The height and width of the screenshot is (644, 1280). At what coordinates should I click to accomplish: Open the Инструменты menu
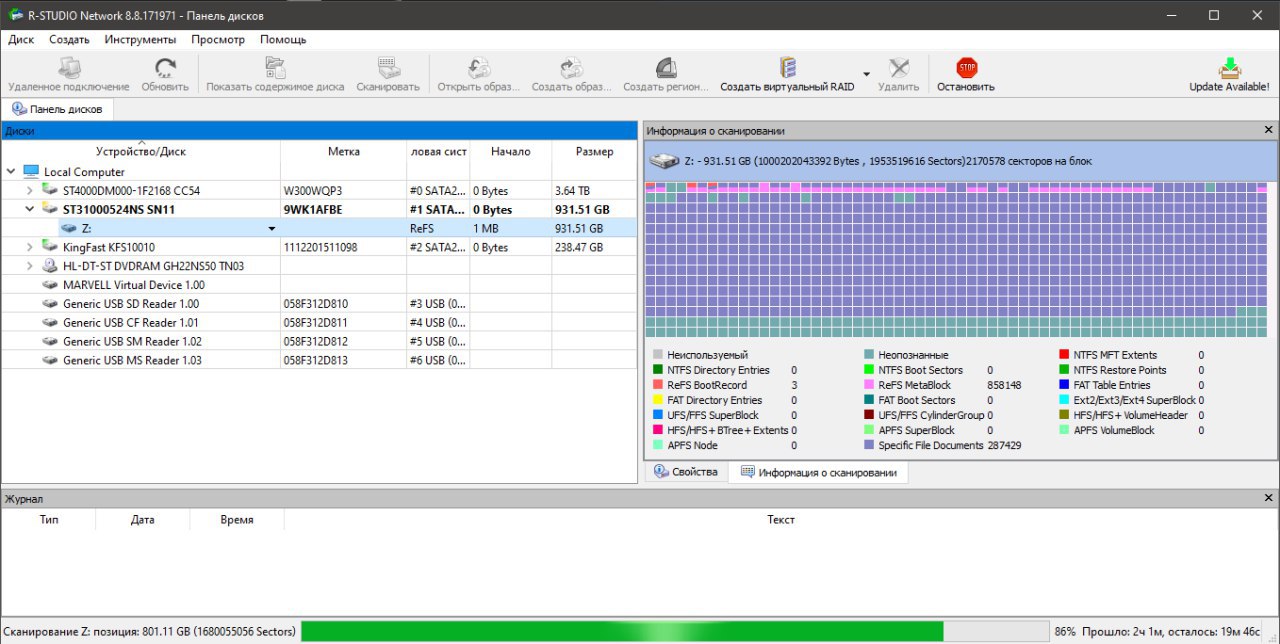[x=140, y=40]
